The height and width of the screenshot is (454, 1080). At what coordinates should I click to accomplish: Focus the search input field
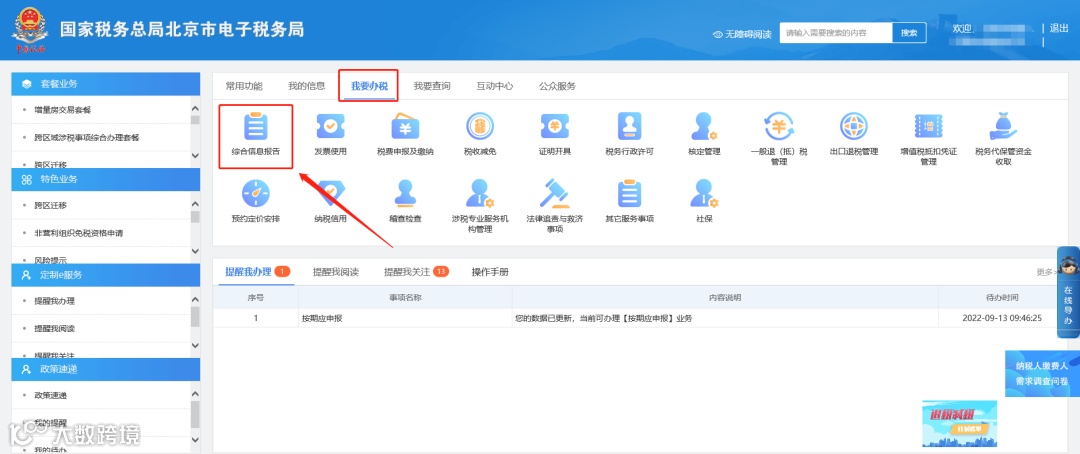tap(836, 33)
